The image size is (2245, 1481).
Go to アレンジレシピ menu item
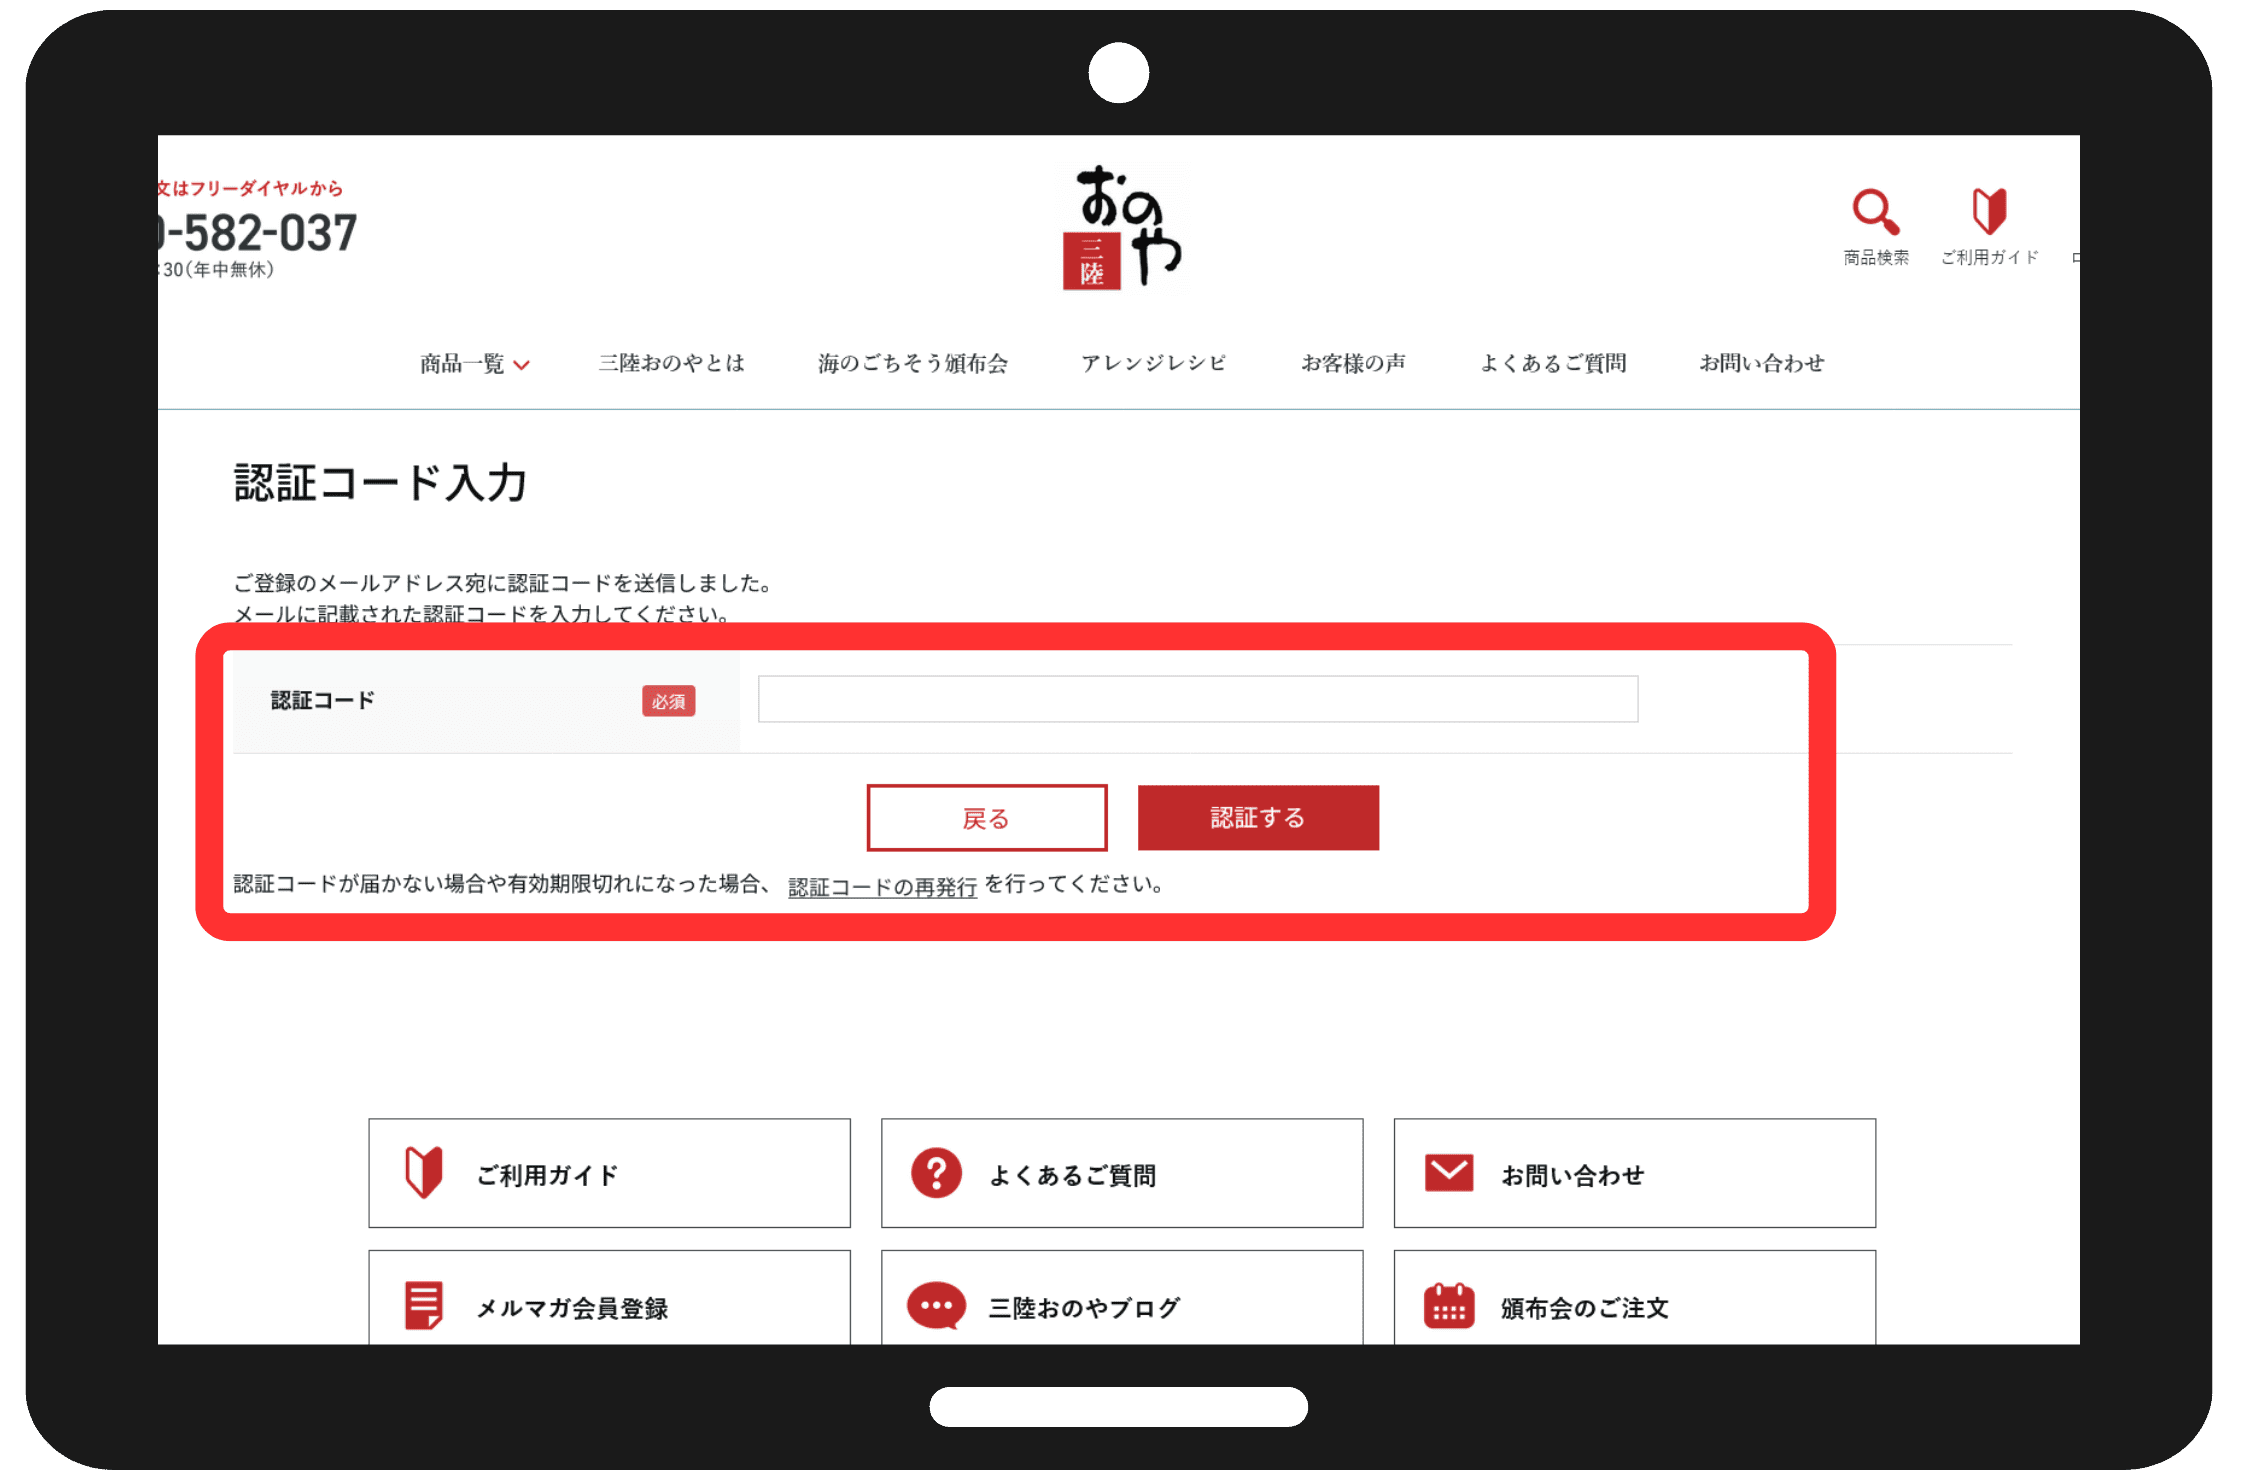1153,363
